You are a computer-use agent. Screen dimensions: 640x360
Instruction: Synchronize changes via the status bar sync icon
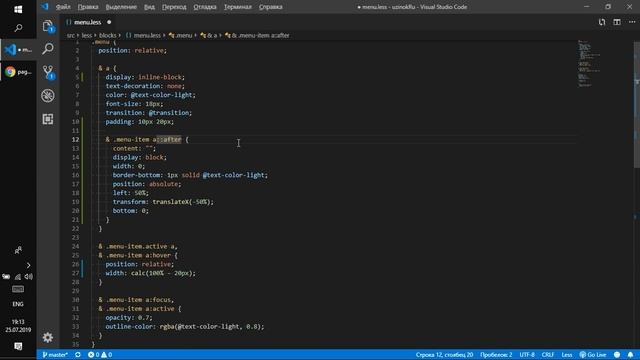pyautogui.click(x=78, y=355)
